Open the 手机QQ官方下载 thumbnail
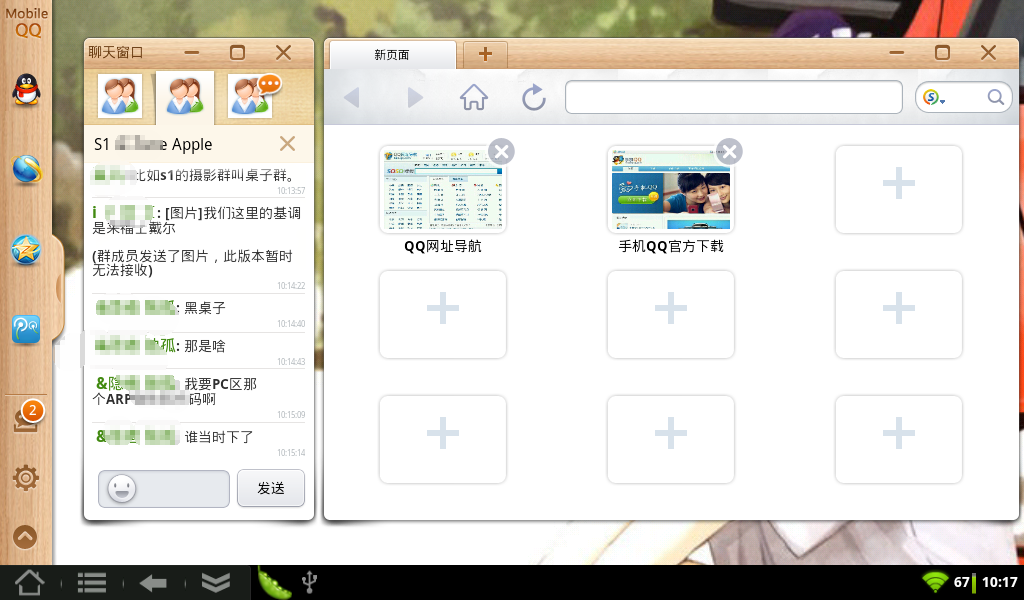The height and width of the screenshot is (600, 1024). [671, 189]
